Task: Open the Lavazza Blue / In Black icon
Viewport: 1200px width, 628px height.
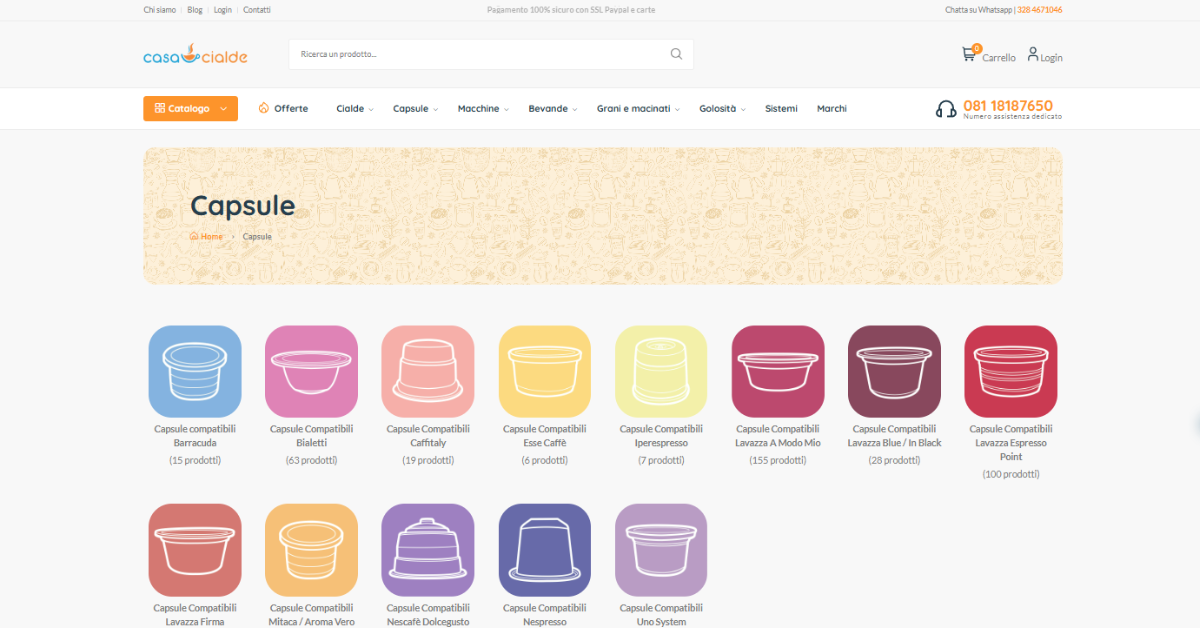Action: pyautogui.click(x=895, y=371)
